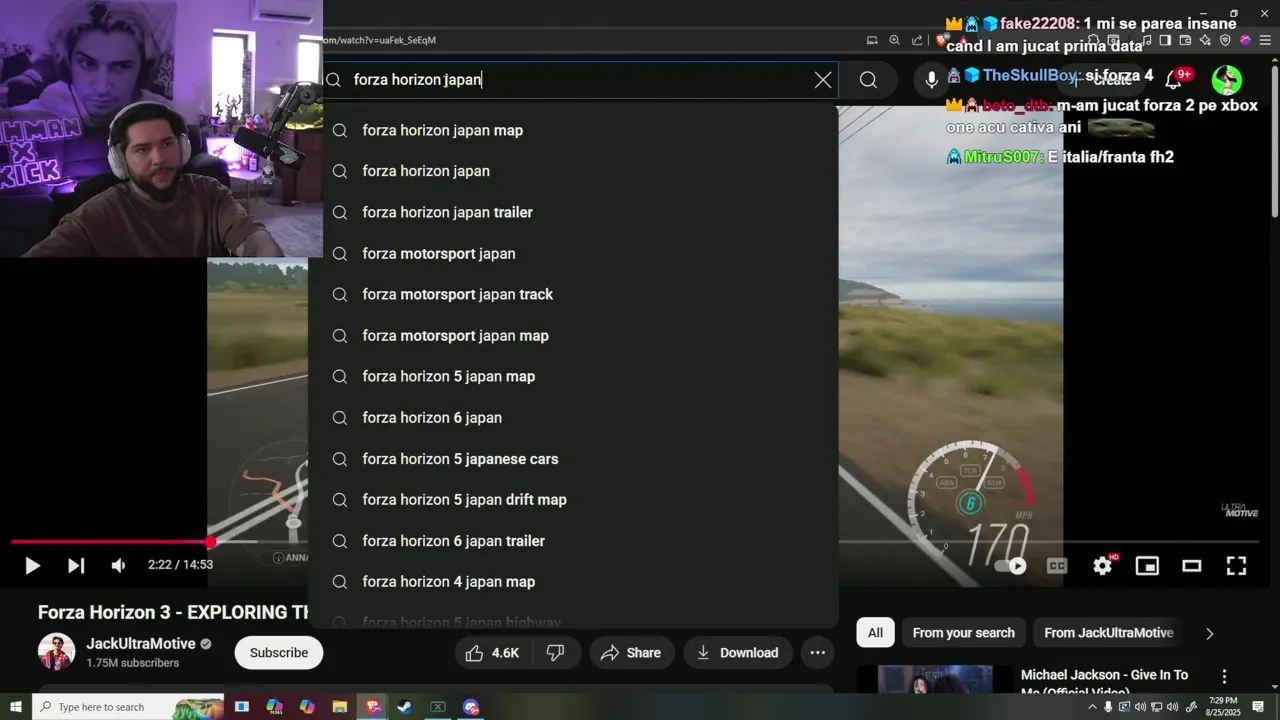
Task: Enter fullscreen mode
Action: pyautogui.click(x=1237, y=566)
